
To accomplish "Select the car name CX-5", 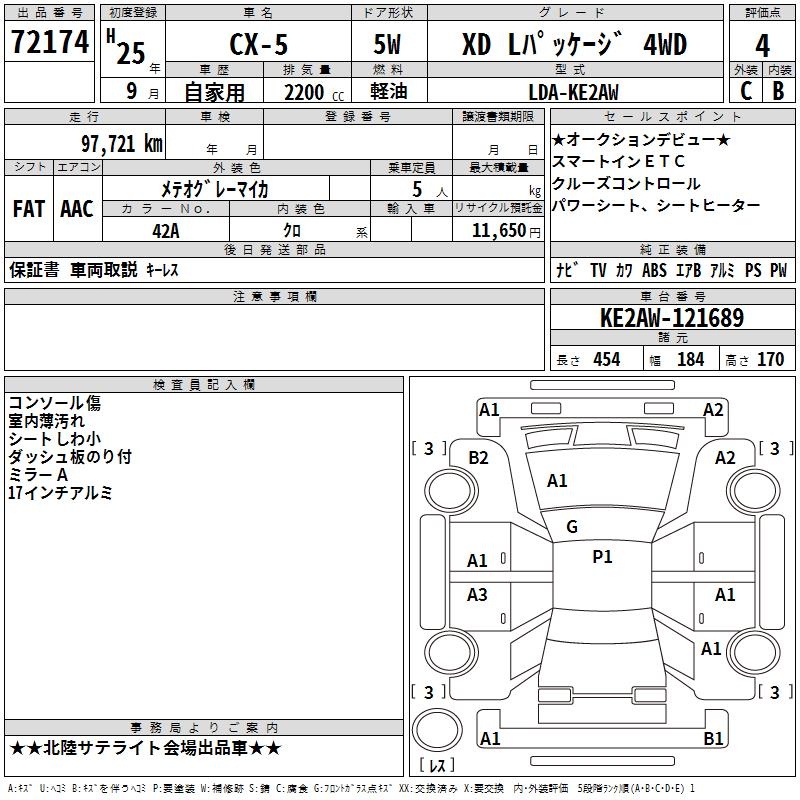I will pos(258,44).
